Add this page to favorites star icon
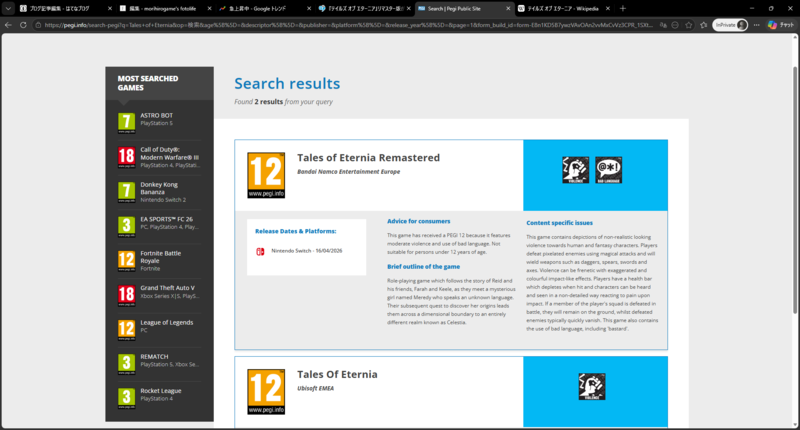The height and width of the screenshot is (430, 800). tap(689, 24)
